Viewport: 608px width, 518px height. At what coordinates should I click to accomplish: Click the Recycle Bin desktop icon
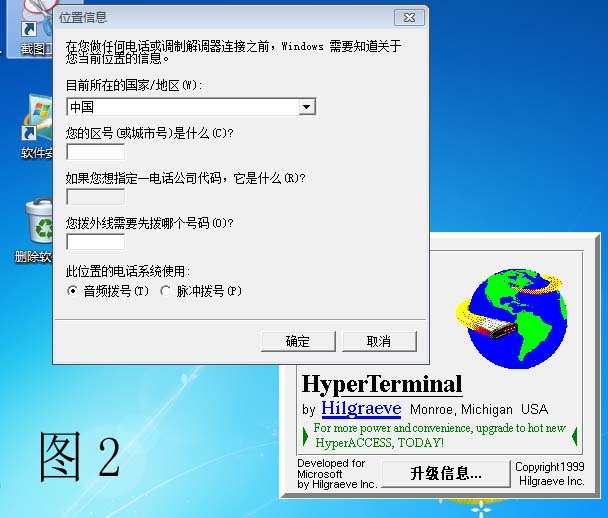tap(39, 221)
